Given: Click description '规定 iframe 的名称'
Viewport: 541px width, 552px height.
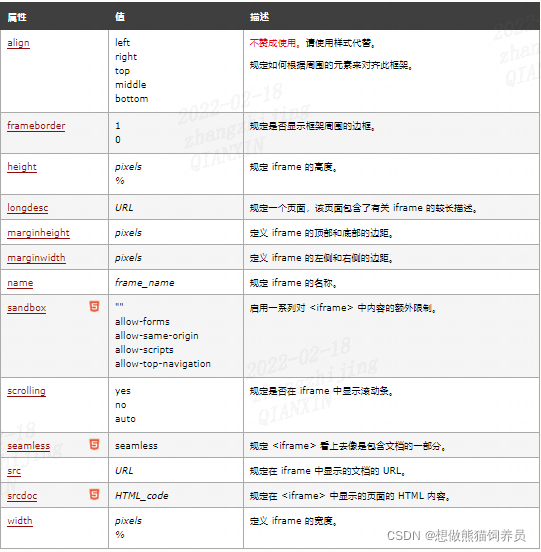Looking at the screenshot, I should [293, 283].
